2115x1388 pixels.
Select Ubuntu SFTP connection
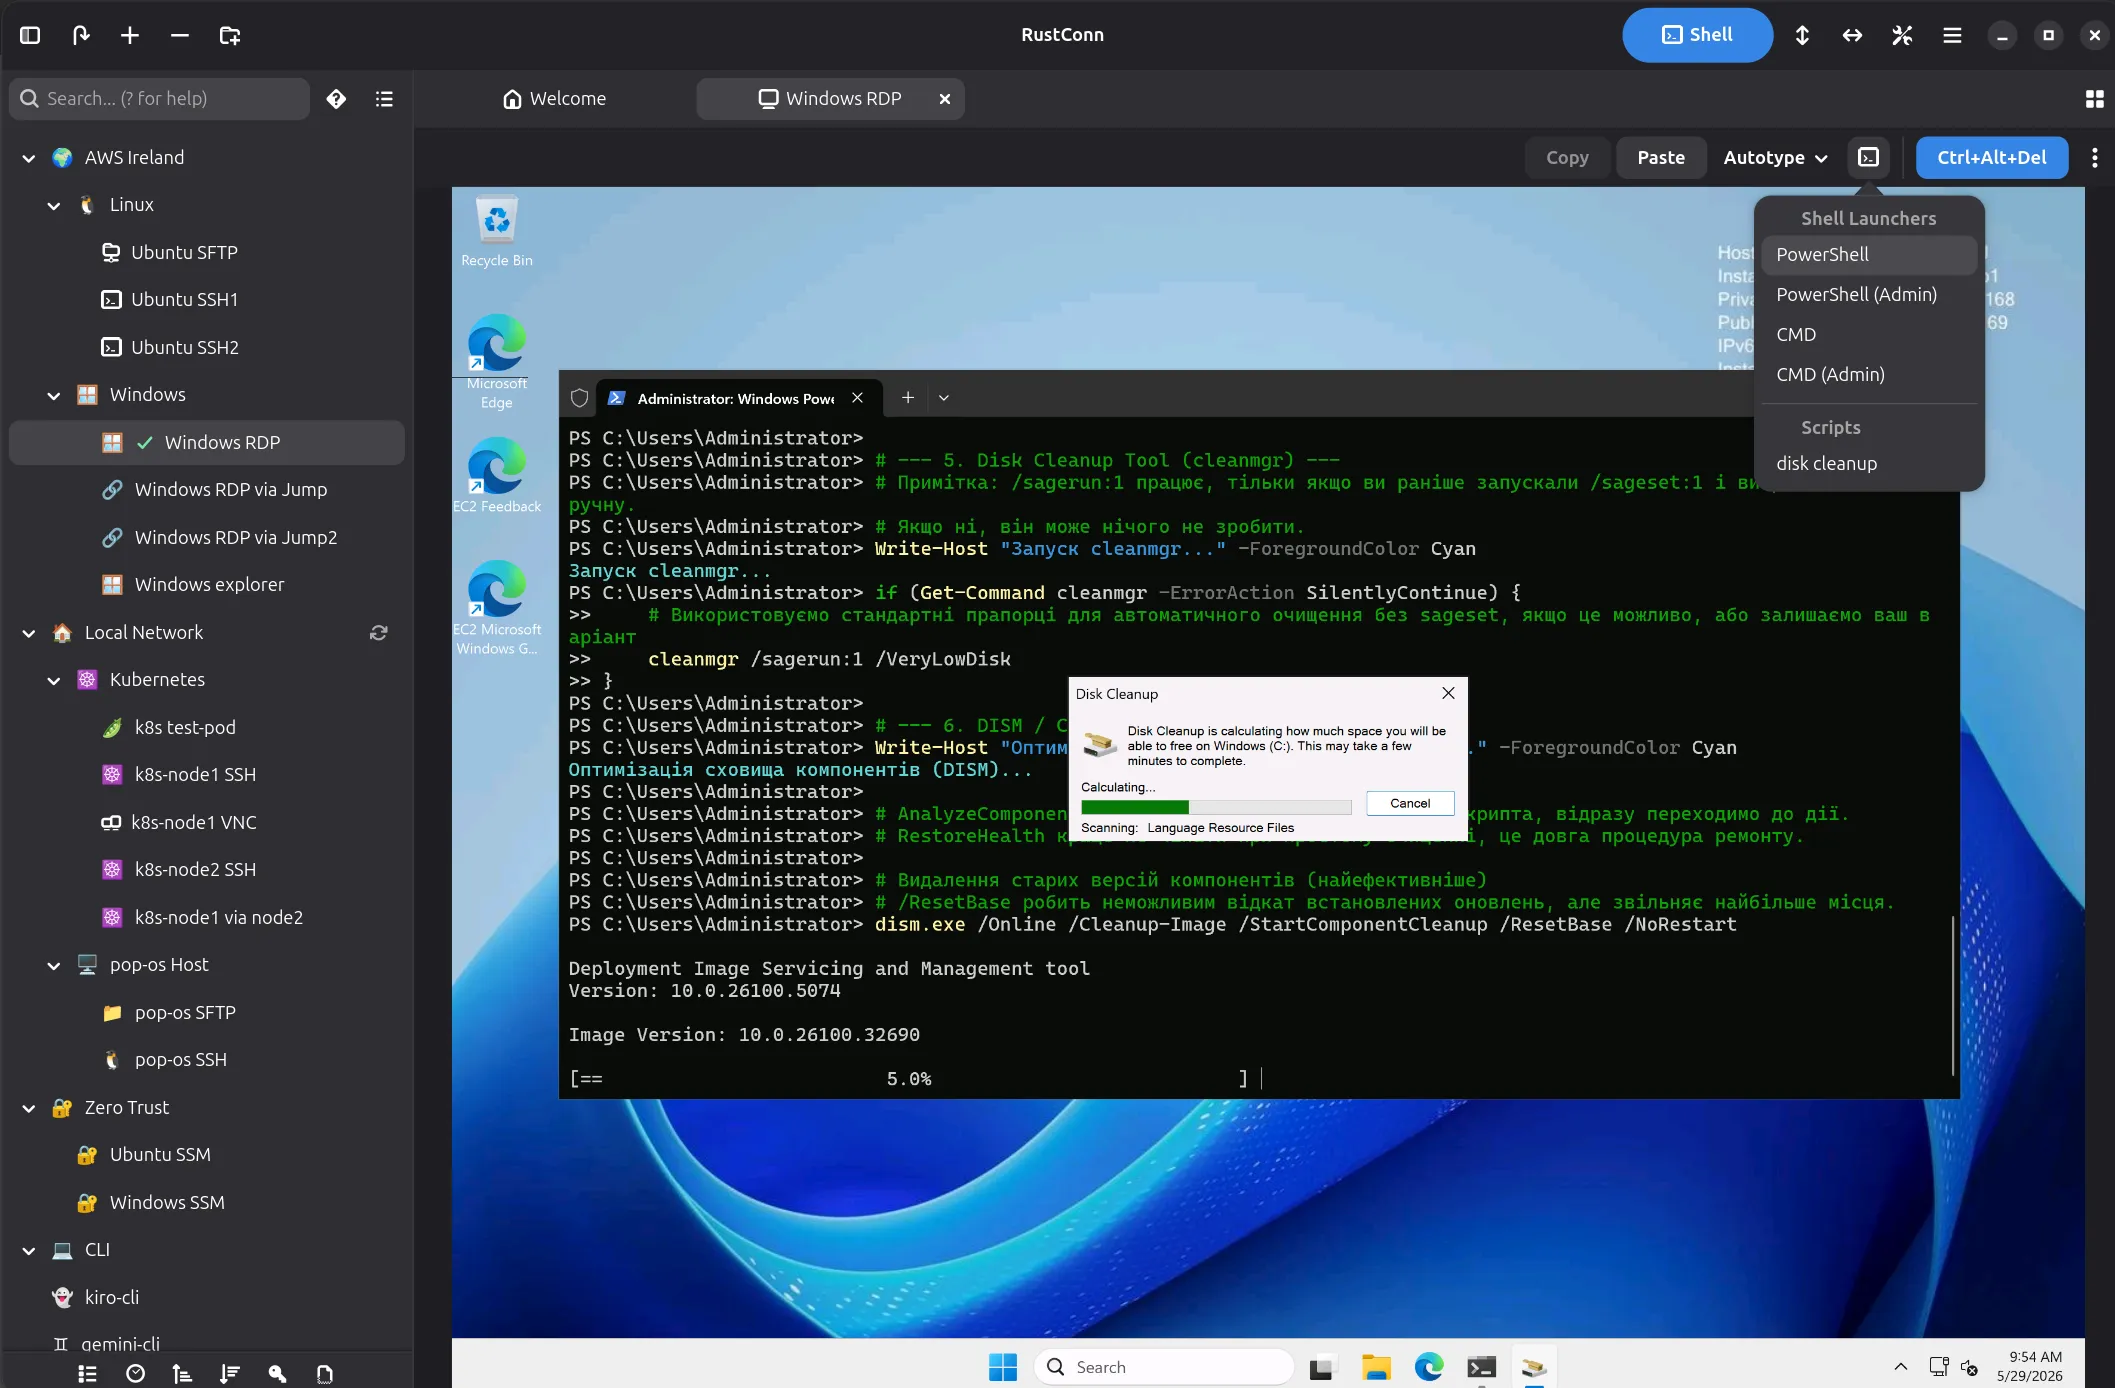pos(207,252)
